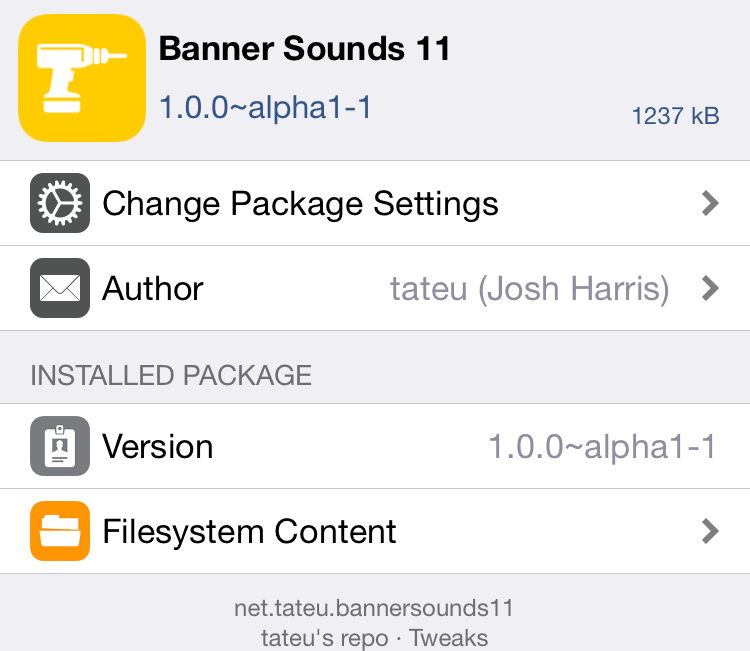Open the Filesystem Content row chevron
The image size is (750, 651).
coord(710,531)
